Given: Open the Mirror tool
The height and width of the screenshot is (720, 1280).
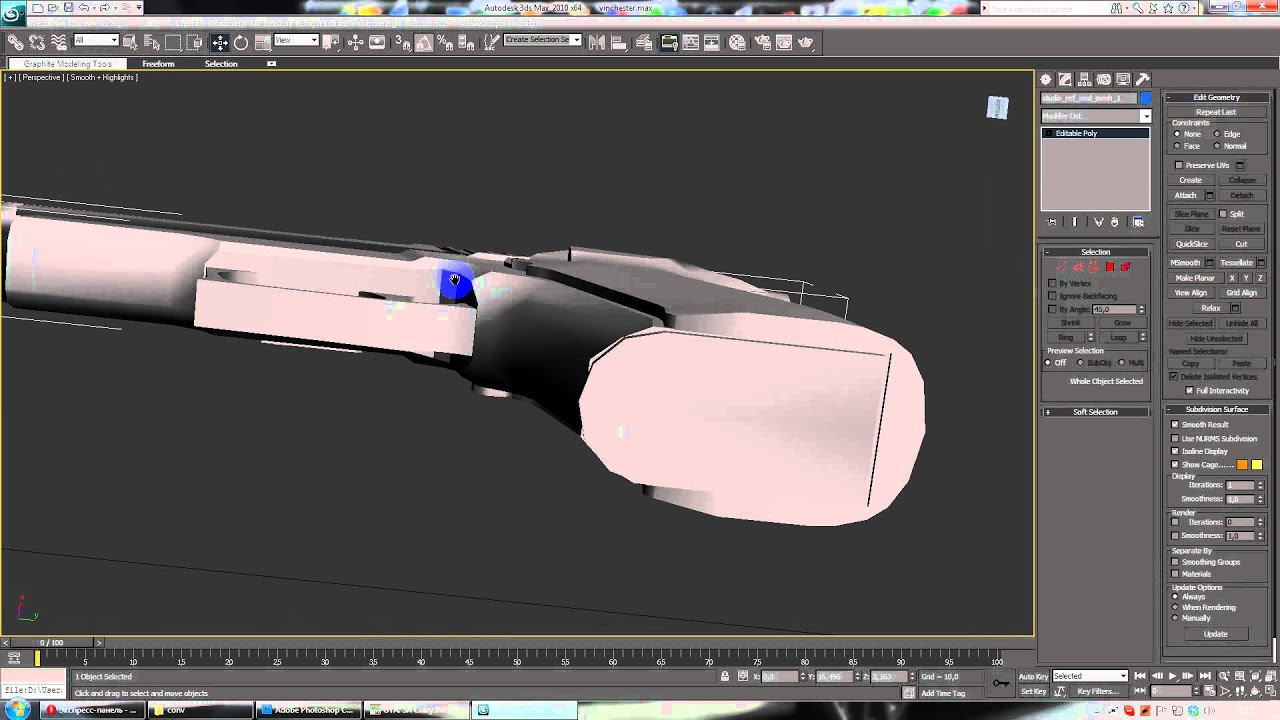Looking at the screenshot, I should (597, 42).
